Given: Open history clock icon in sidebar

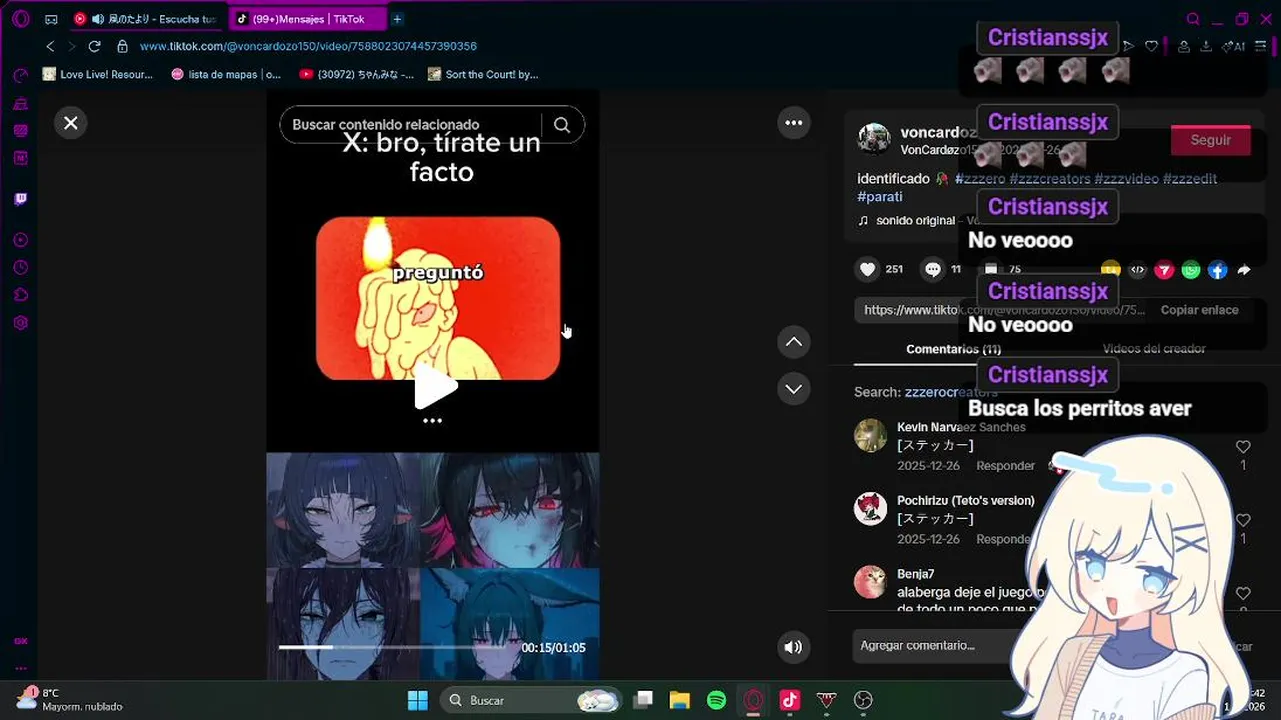Looking at the screenshot, I should (20, 268).
